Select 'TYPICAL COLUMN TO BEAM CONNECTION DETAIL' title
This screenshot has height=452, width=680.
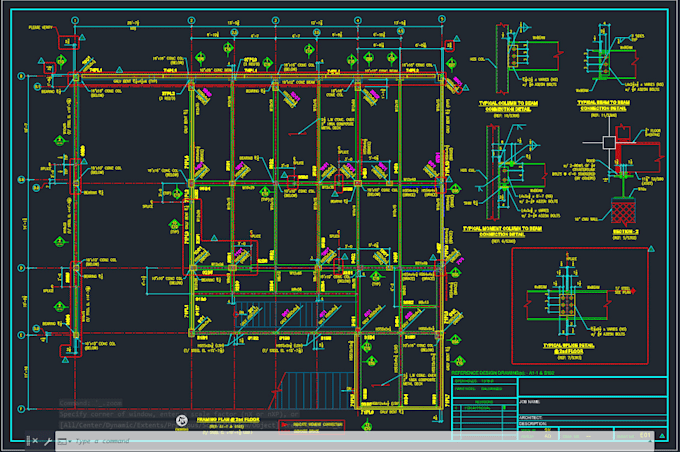point(508,106)
